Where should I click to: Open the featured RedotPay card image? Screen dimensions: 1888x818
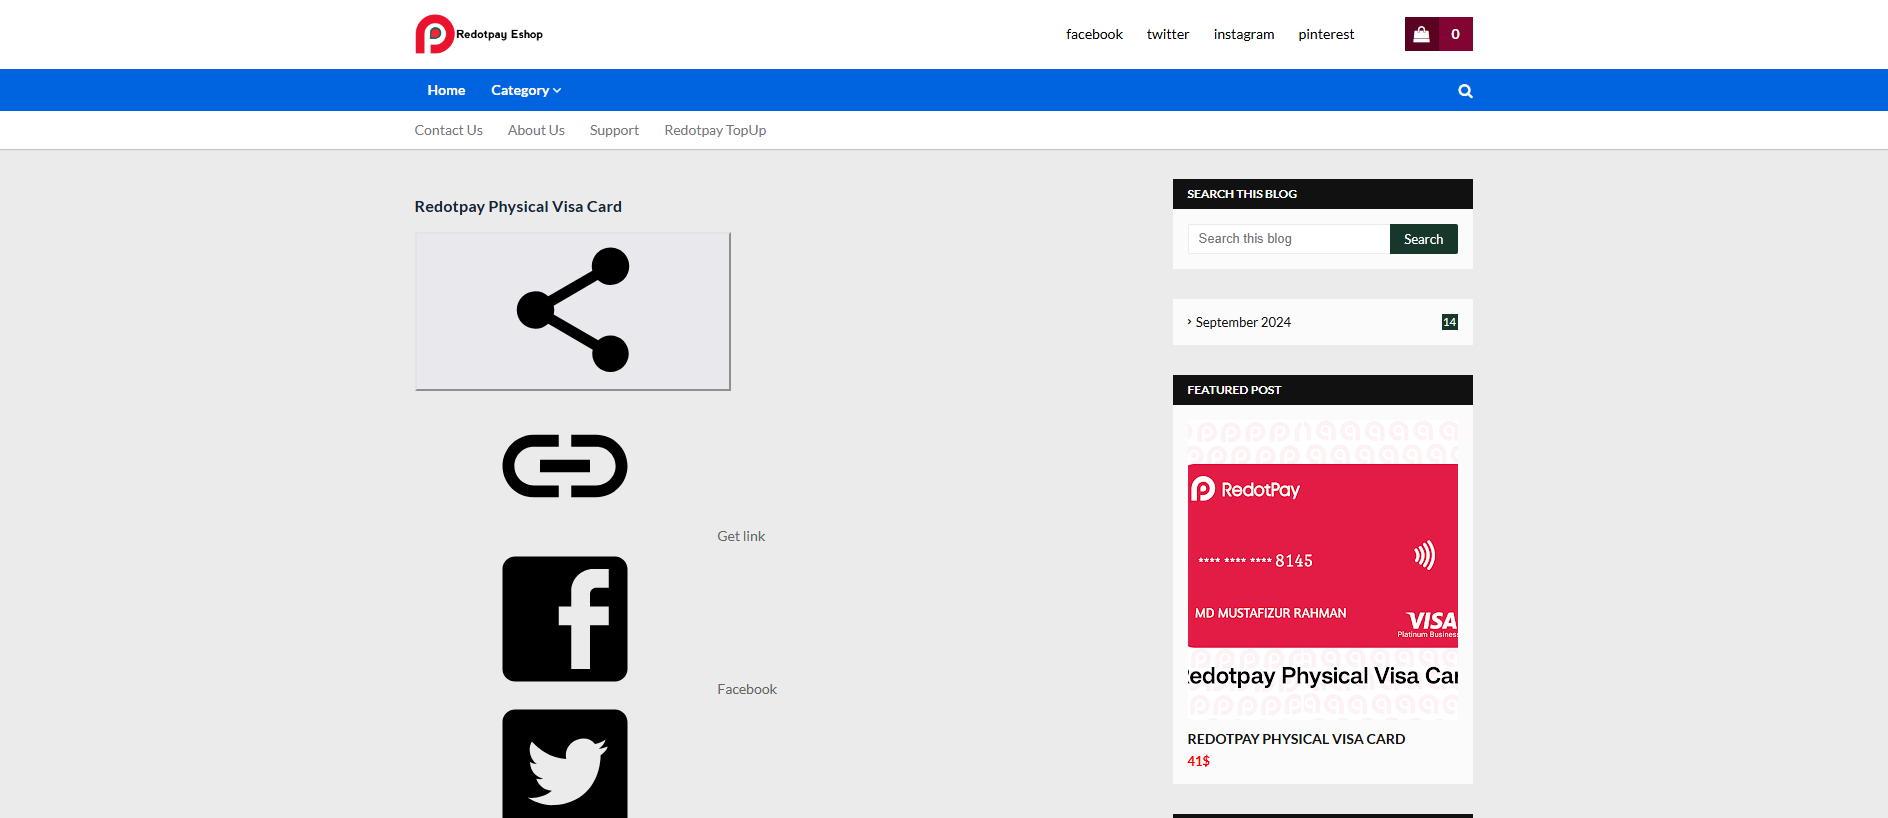point(1322,570)
